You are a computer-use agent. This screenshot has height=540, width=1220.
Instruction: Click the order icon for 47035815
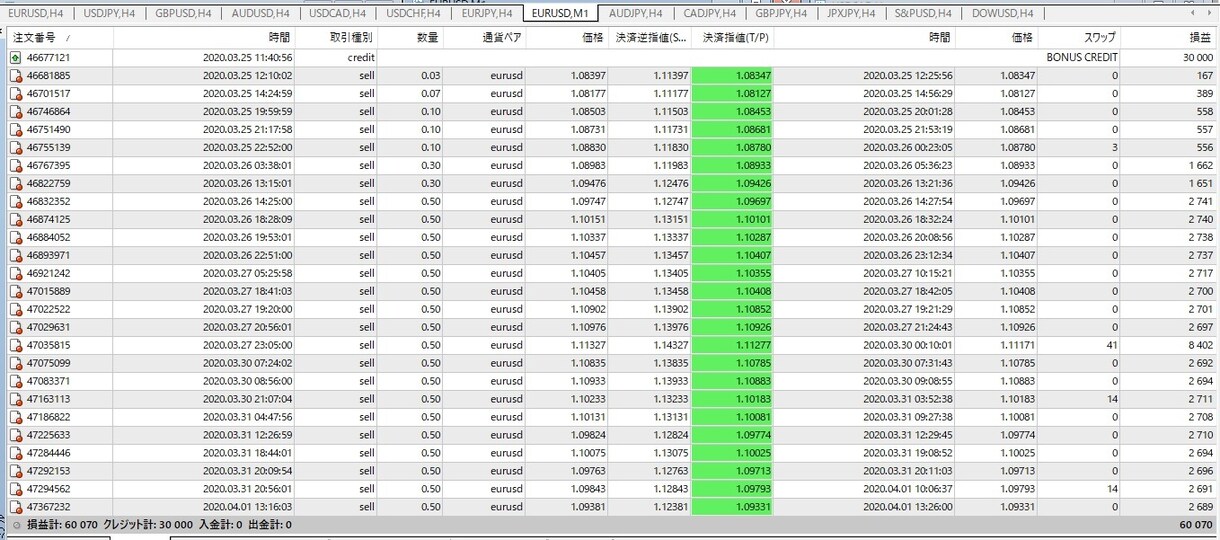15,346
